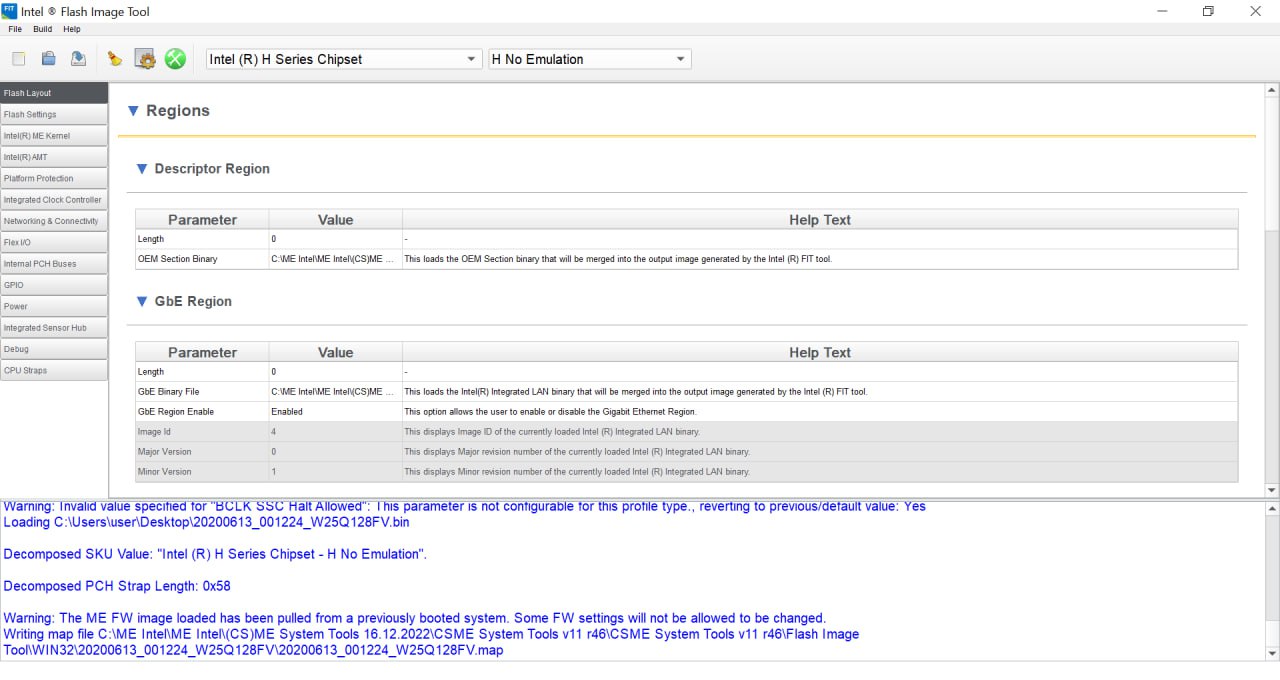Screen dimensions: 1280x680
Task: Select the GbE Binary File parameter label
Action: tap(168, 391)
